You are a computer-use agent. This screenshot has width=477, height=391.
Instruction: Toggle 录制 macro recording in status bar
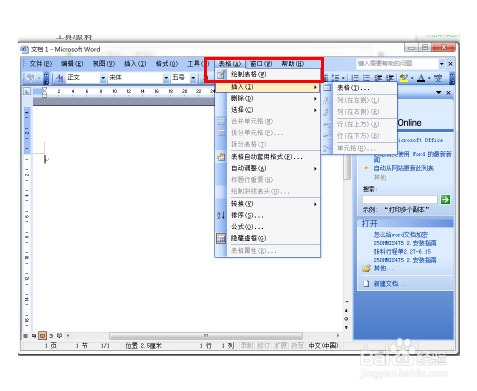coord(247,346)
